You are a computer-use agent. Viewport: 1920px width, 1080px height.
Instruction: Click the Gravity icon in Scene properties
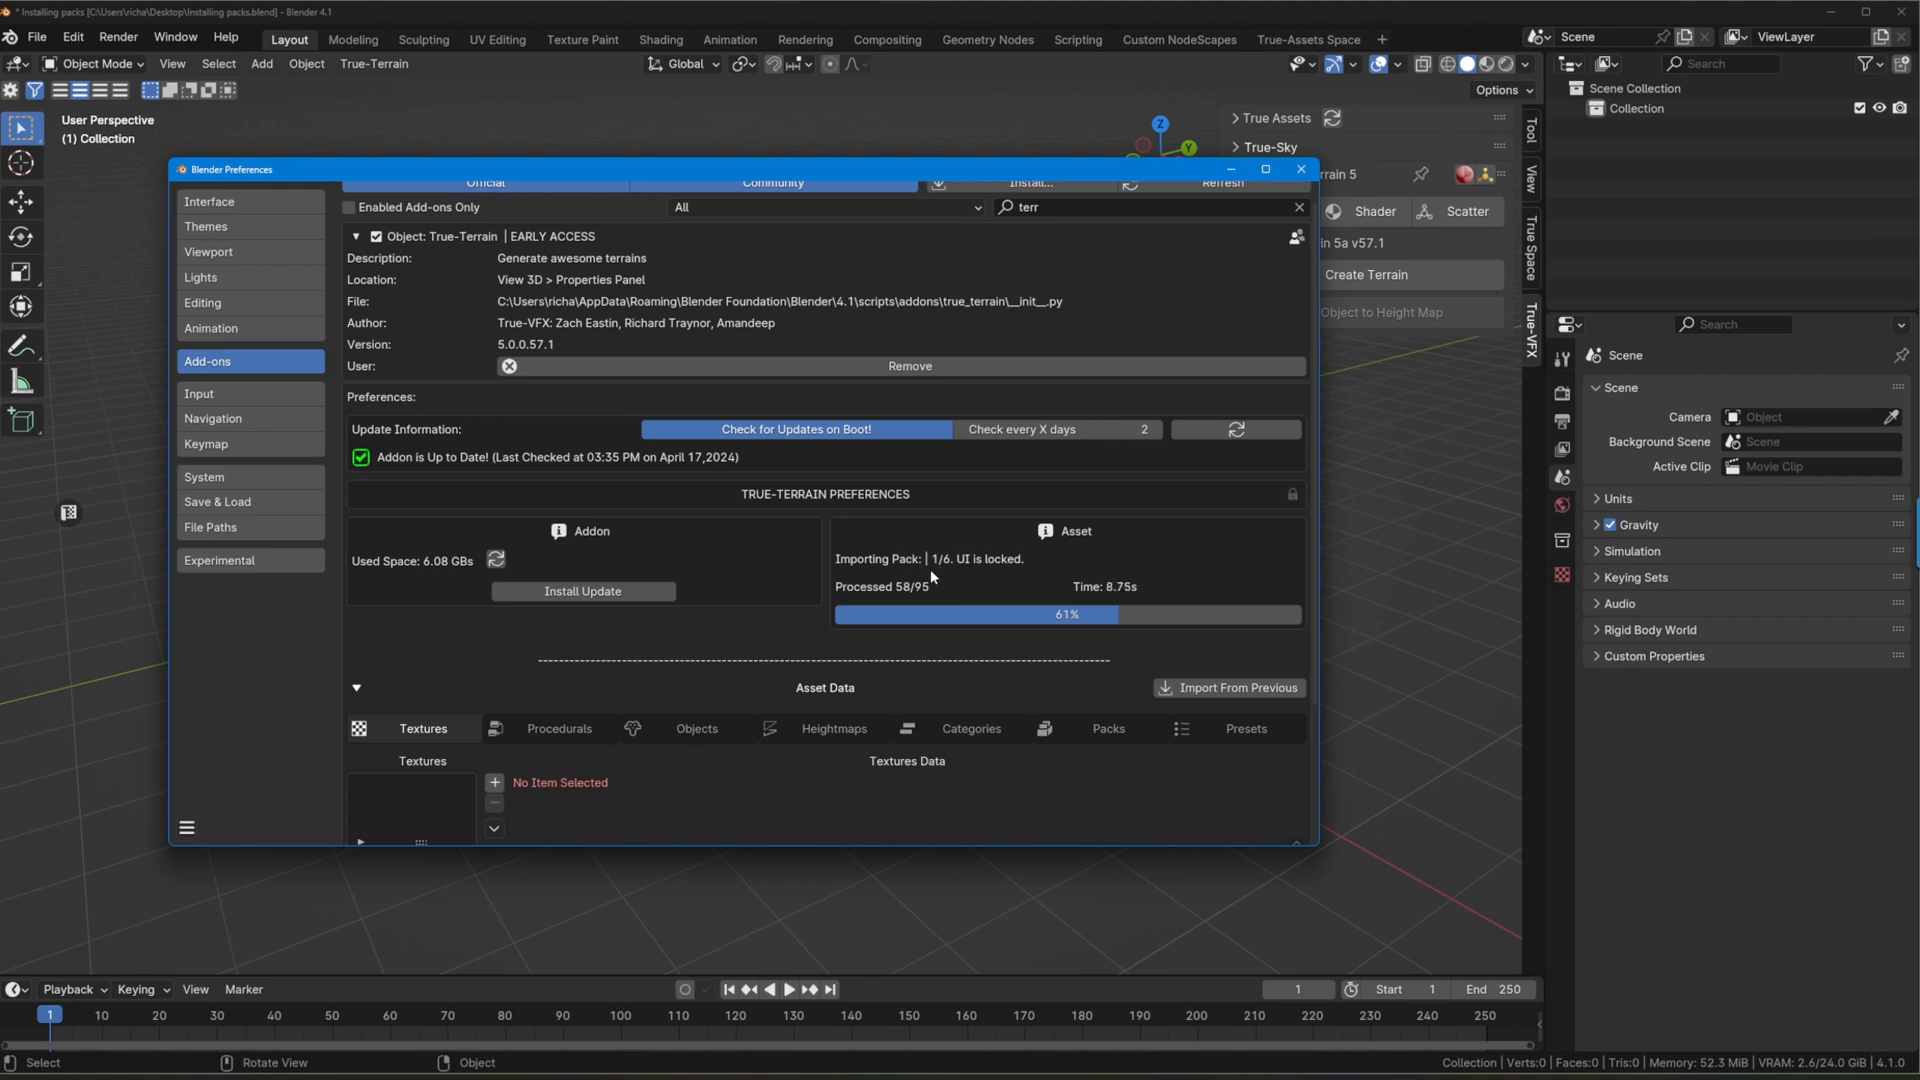click(1613, 525)
